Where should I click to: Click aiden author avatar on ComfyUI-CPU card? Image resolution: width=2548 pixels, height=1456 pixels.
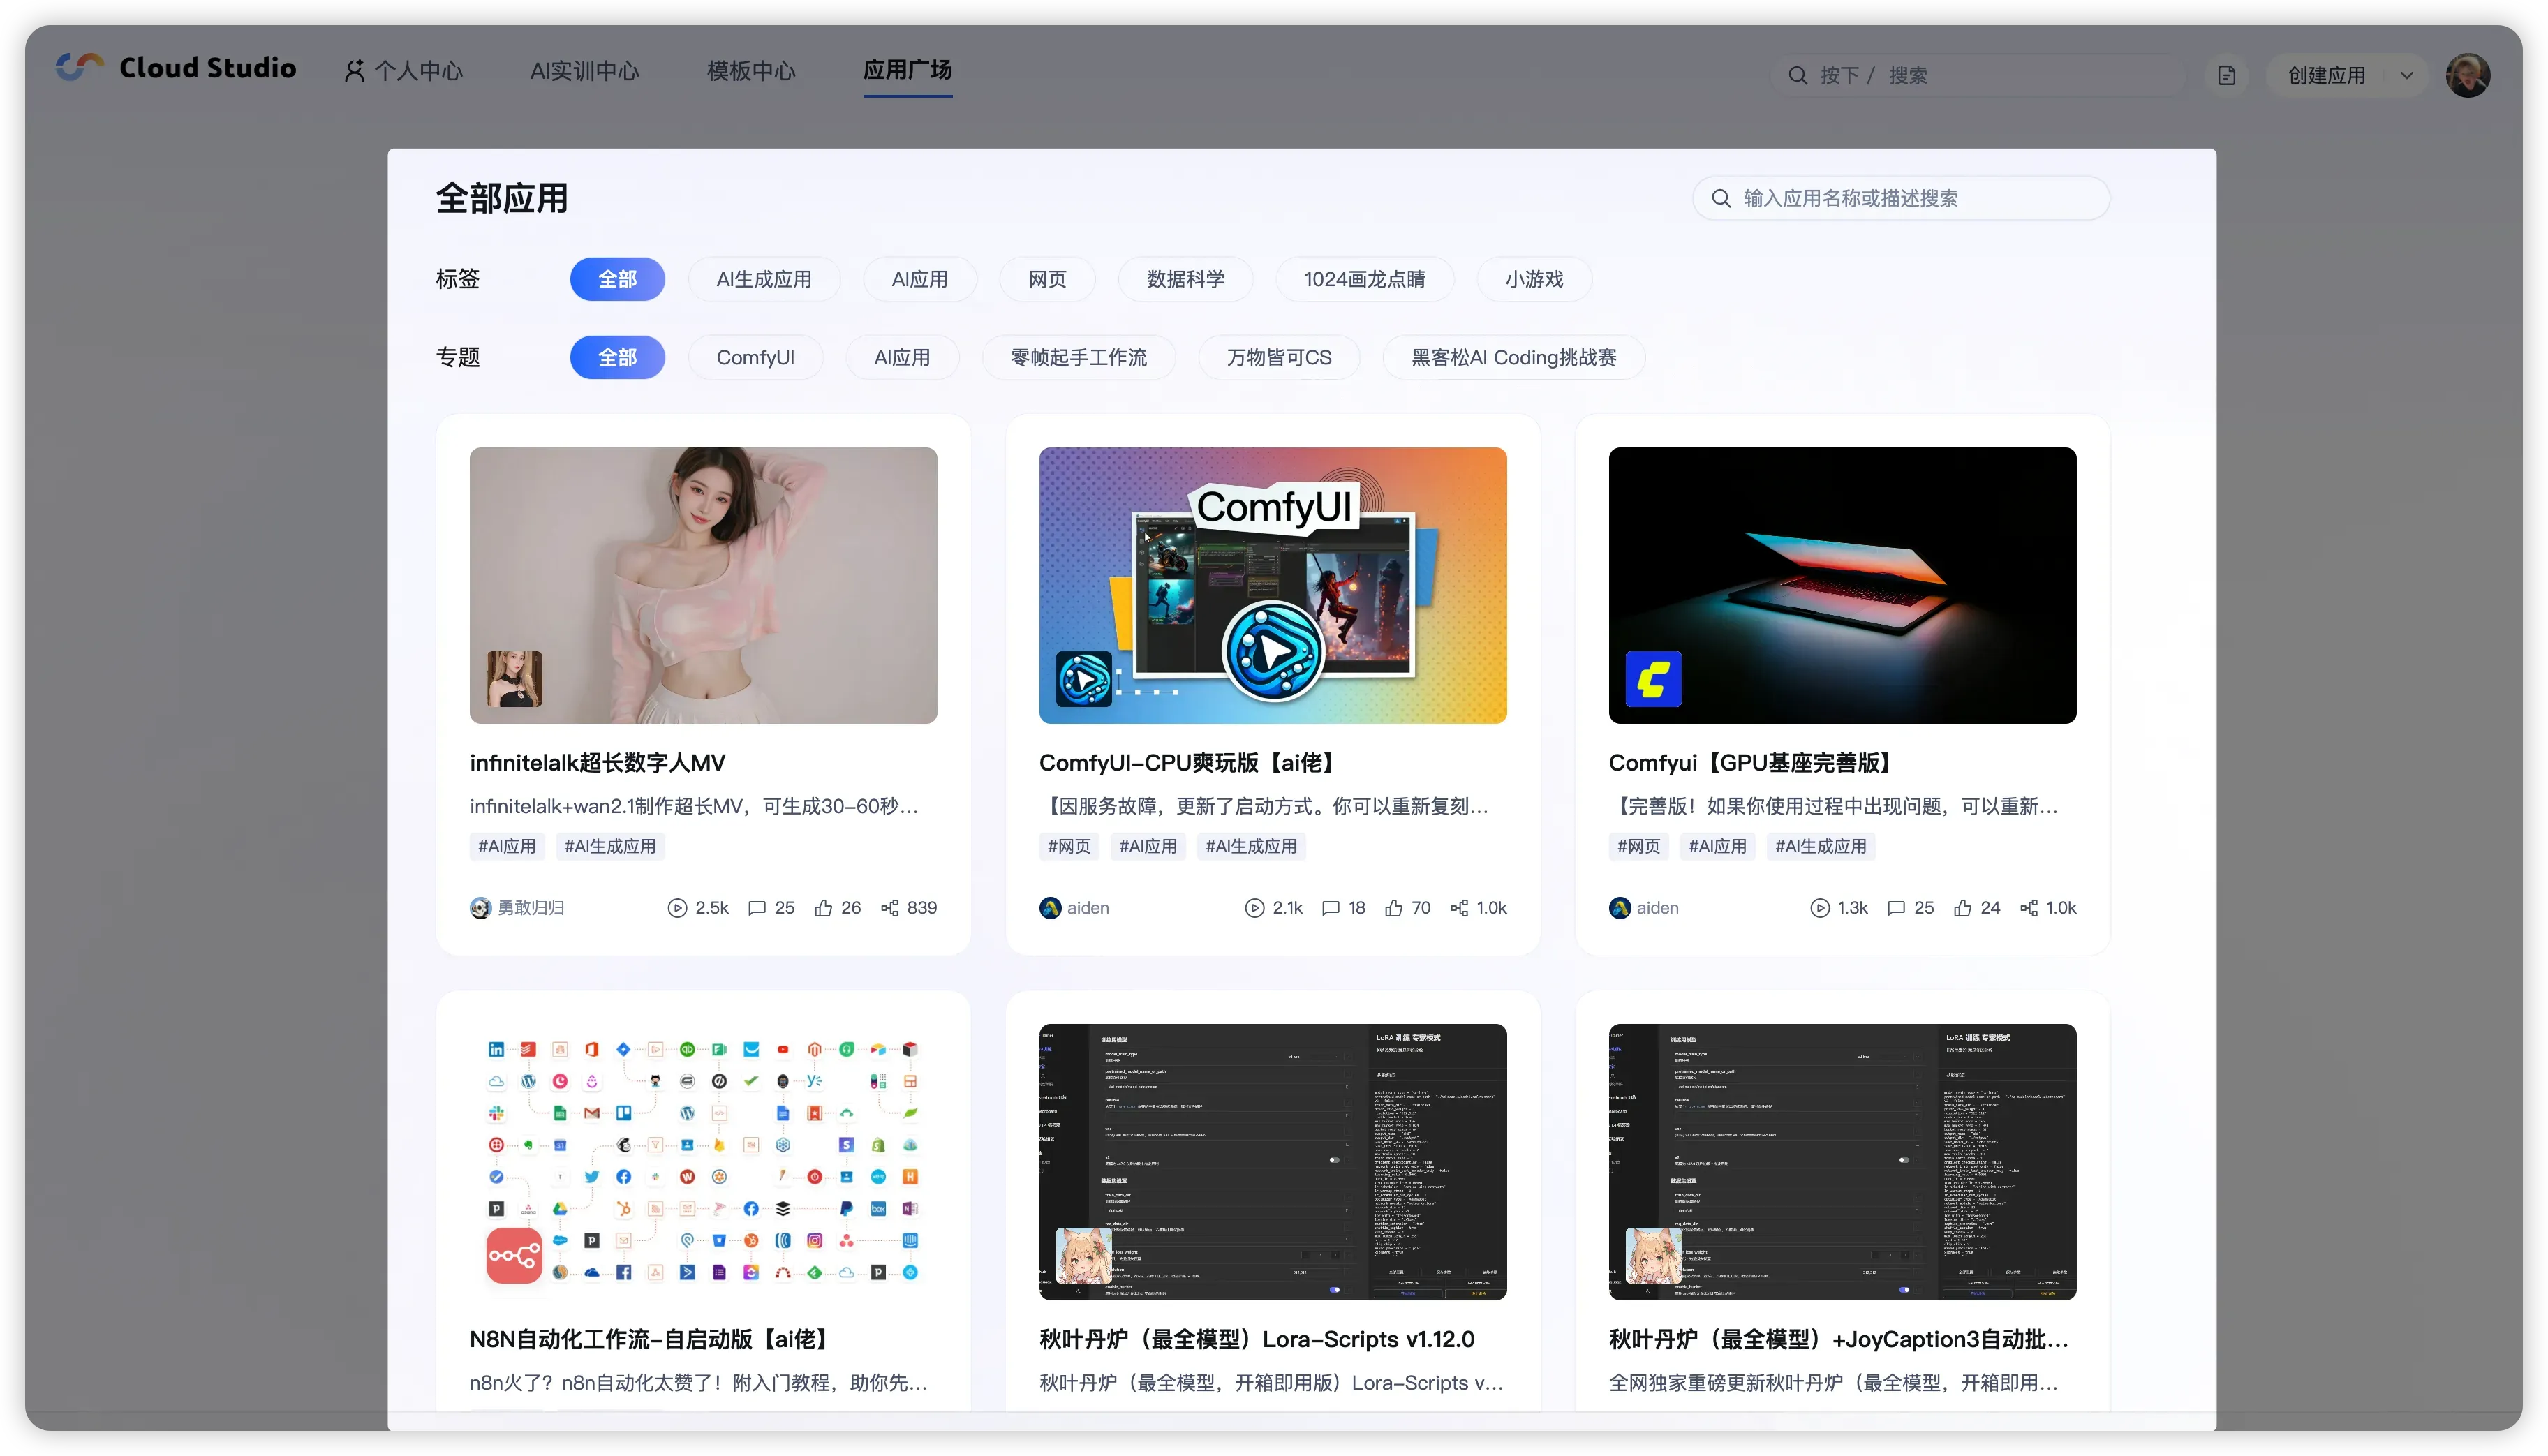pyautogui.click(x=1050, y=908)
